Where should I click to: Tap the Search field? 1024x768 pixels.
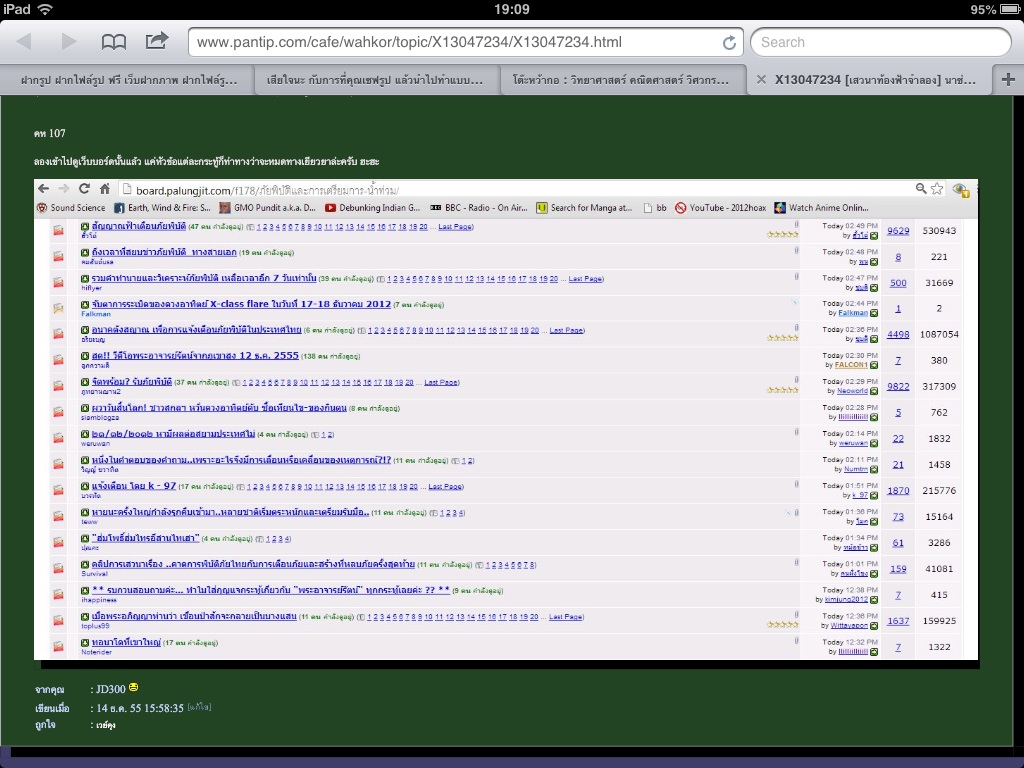pos(880,42)
